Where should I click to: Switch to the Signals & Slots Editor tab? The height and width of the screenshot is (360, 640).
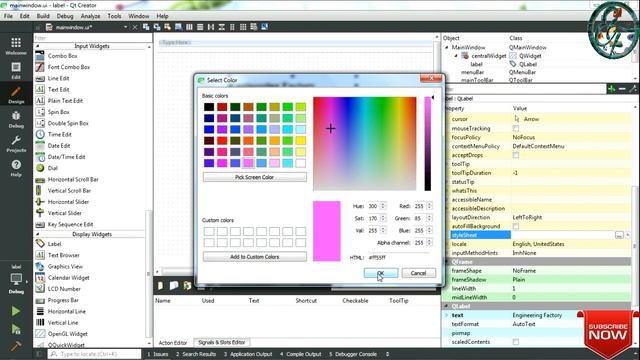coord(222,342)
